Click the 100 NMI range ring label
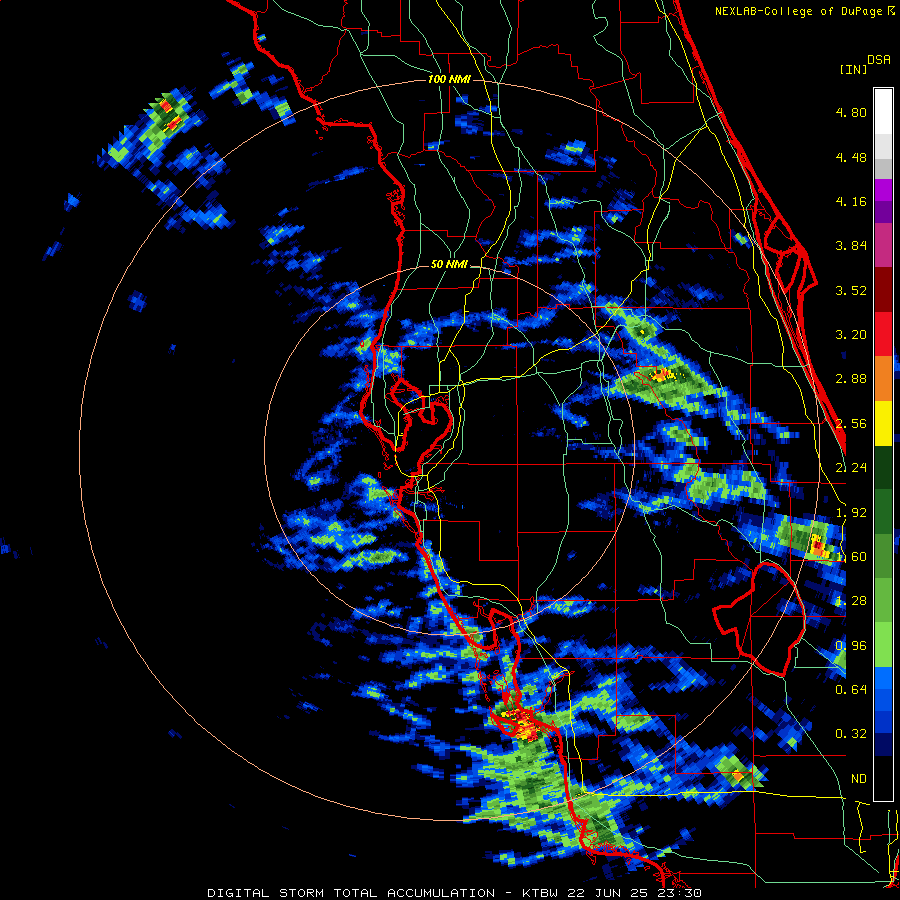The height and width of the screenshot is (900, 900). pos(449,79)
